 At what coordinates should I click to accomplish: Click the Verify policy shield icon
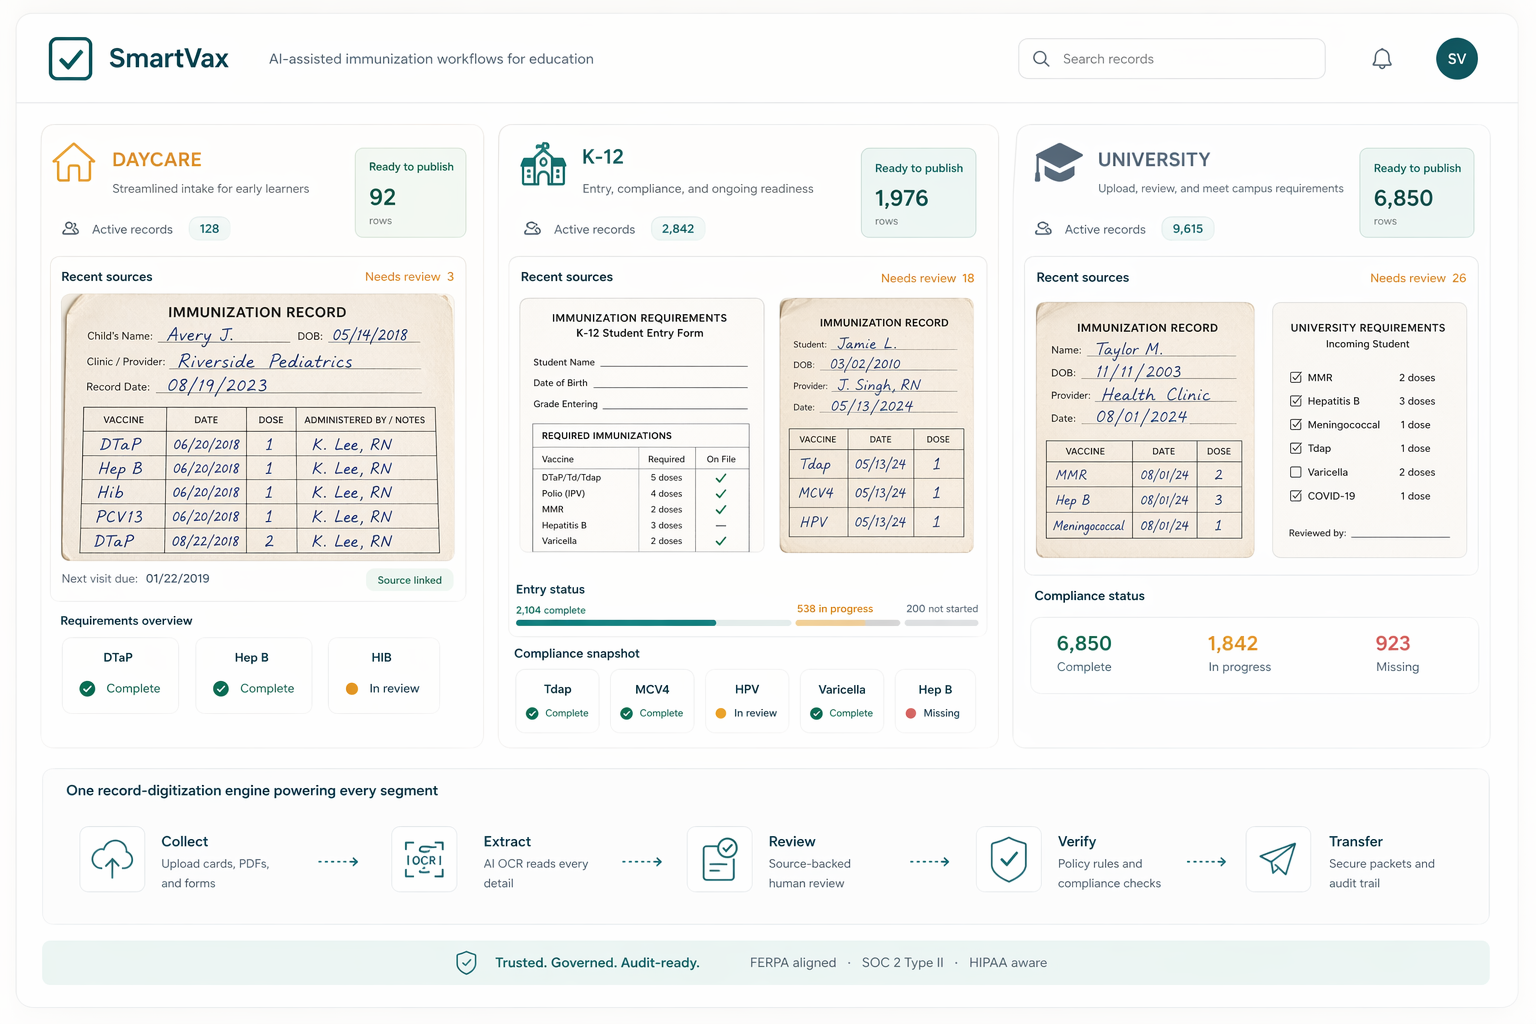[1008, 859]
